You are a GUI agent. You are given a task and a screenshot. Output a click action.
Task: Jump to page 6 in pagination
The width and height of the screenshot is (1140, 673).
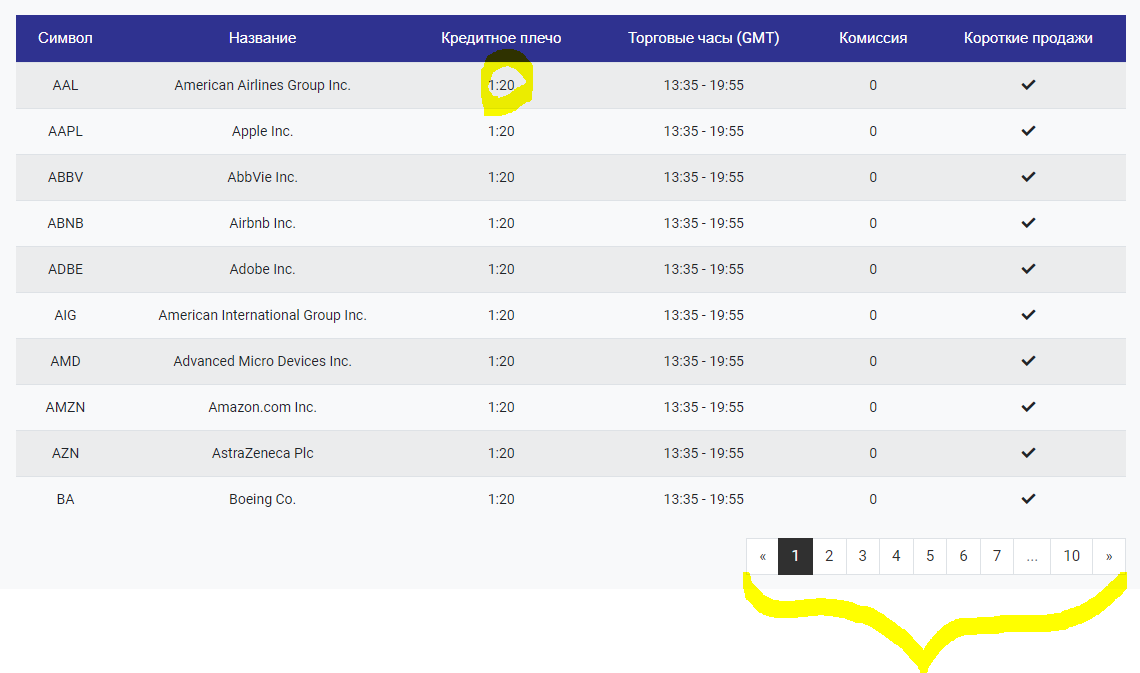tap(963, 556)
